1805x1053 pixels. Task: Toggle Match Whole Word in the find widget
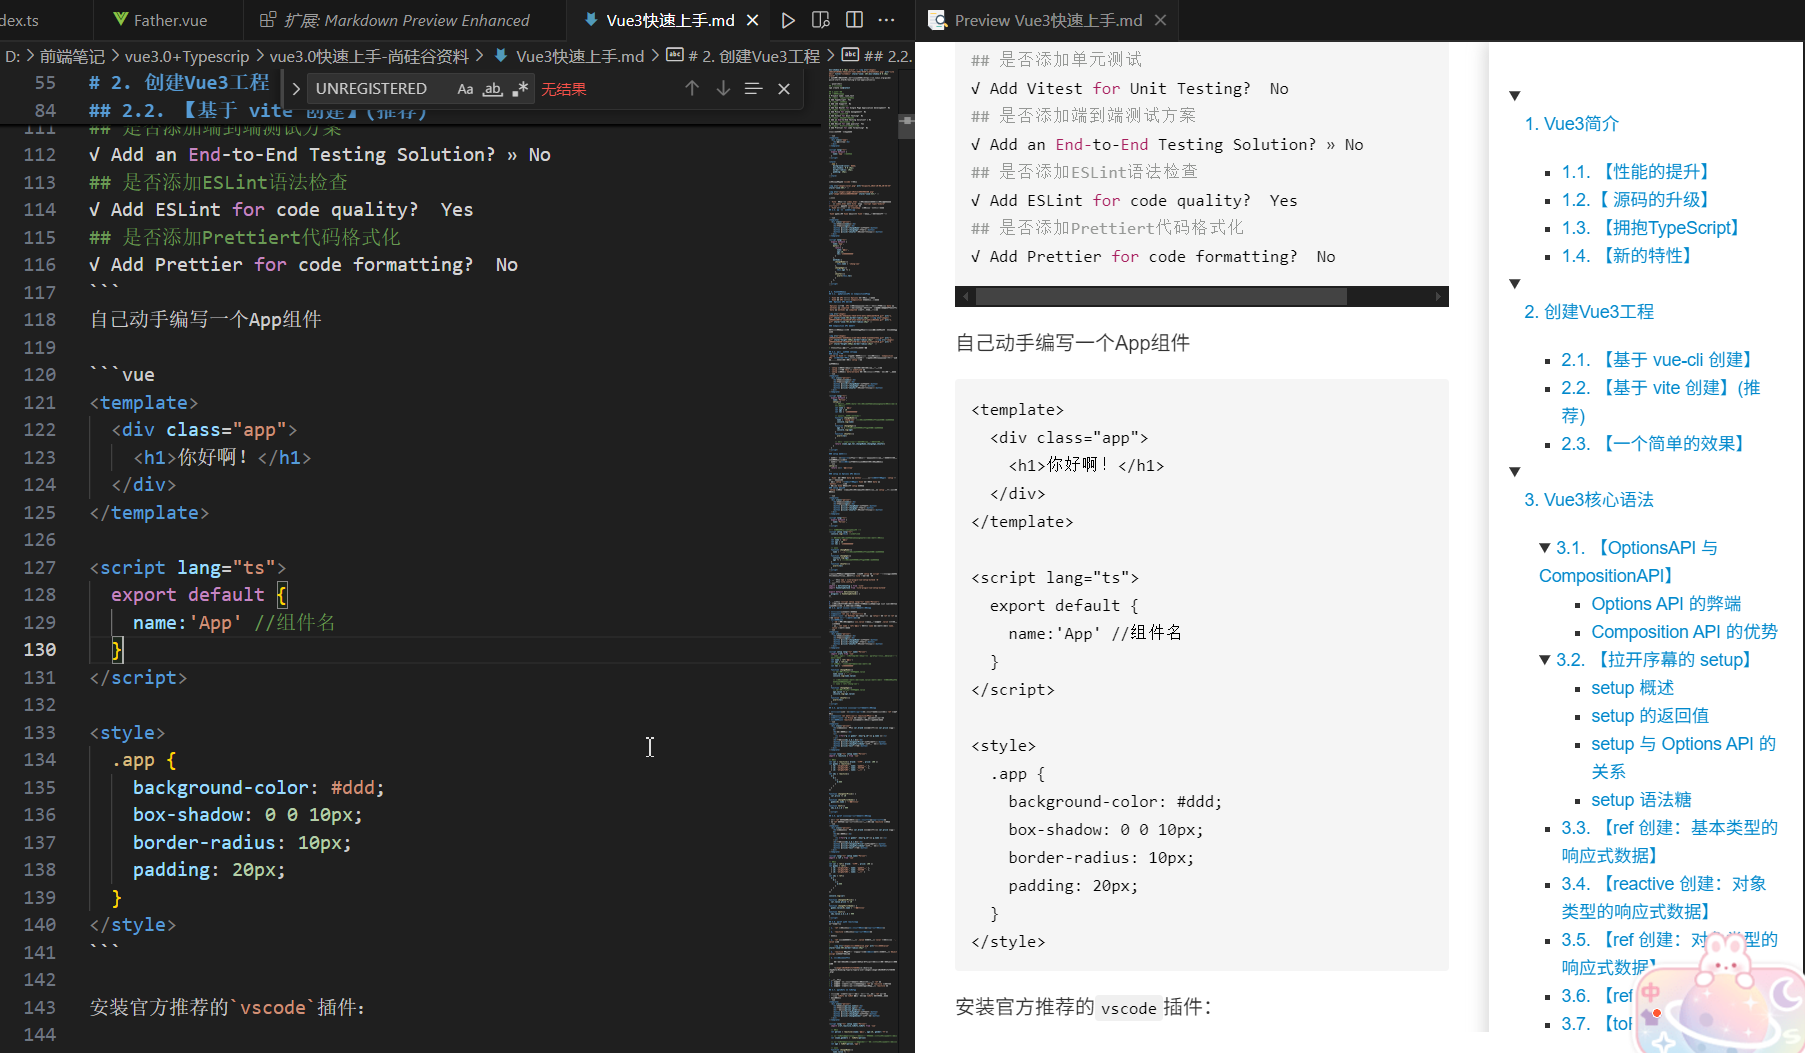[x=492, y=89]
